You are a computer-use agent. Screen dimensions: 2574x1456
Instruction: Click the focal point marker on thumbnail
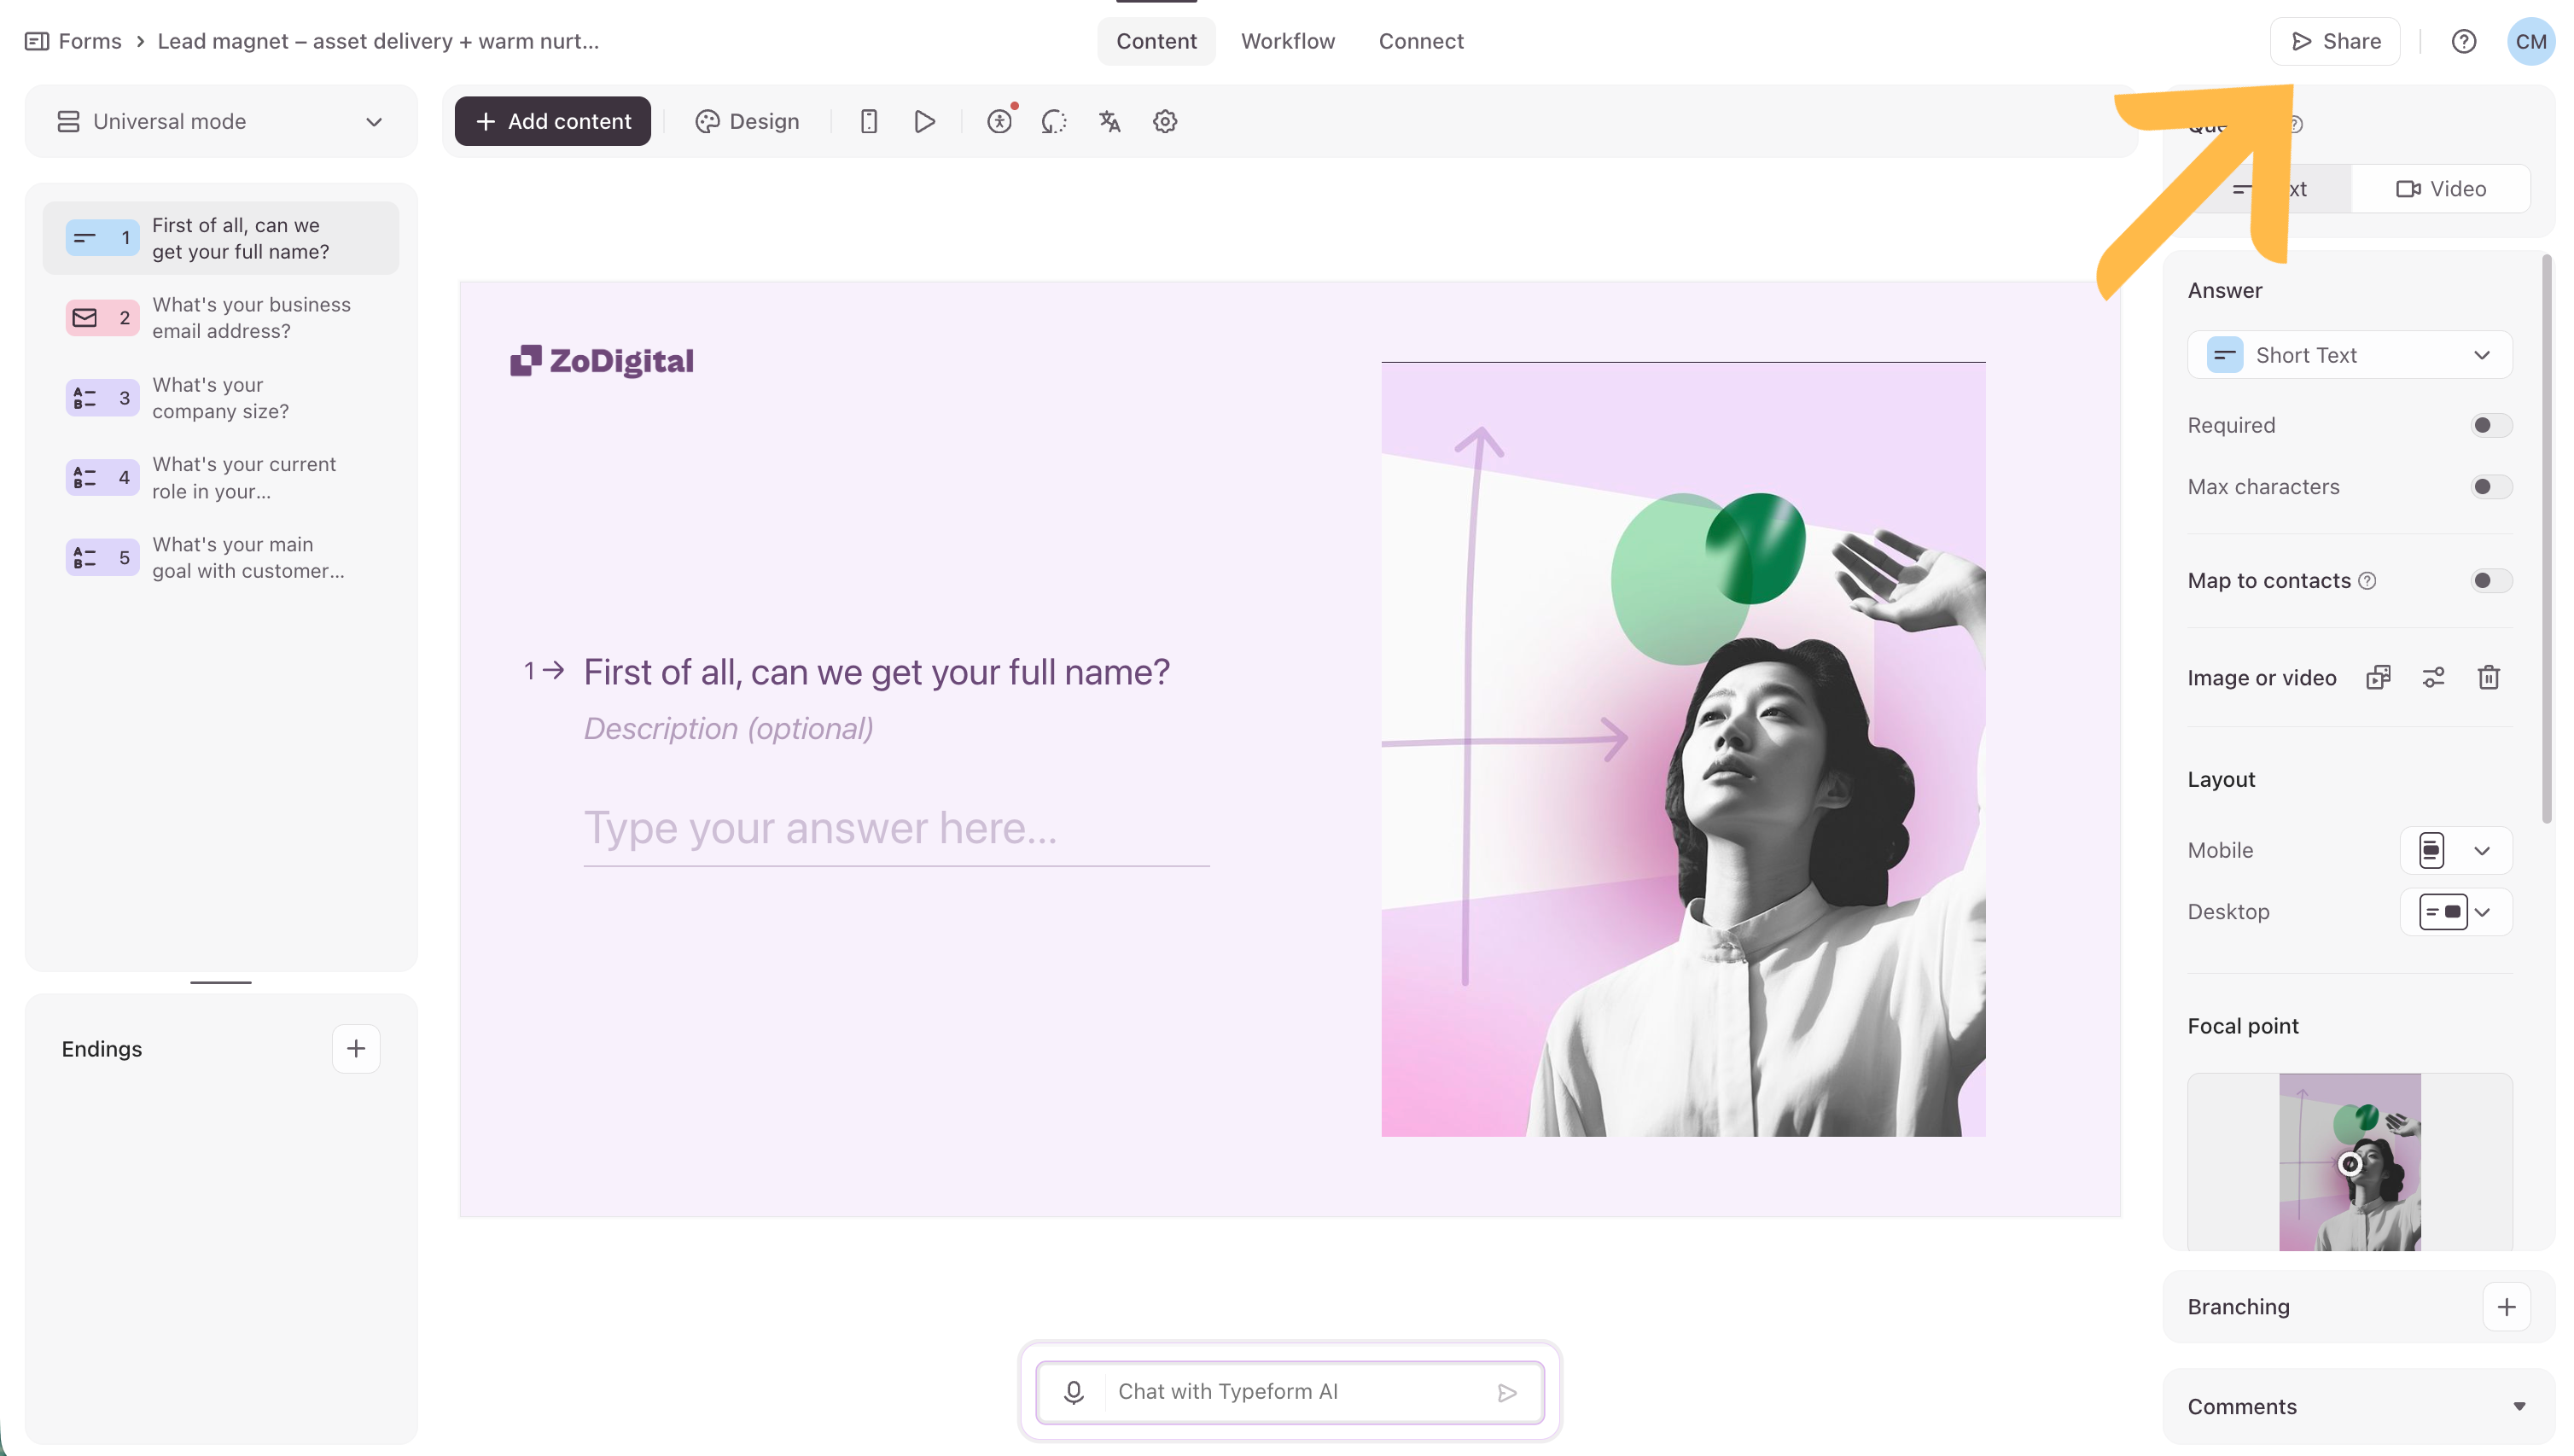point(2349,1163)
